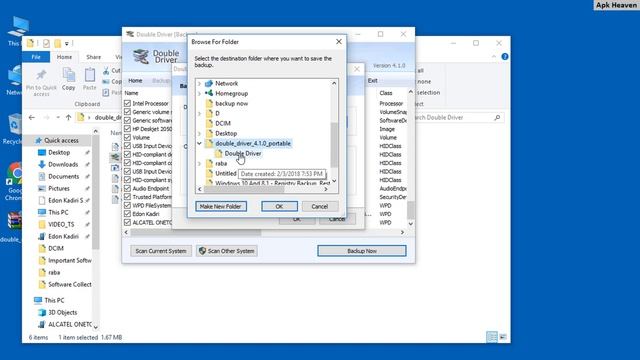Screen dimensions: 640x360
Task: Open Downloads in Quick access
Action: tap(63, 164)
